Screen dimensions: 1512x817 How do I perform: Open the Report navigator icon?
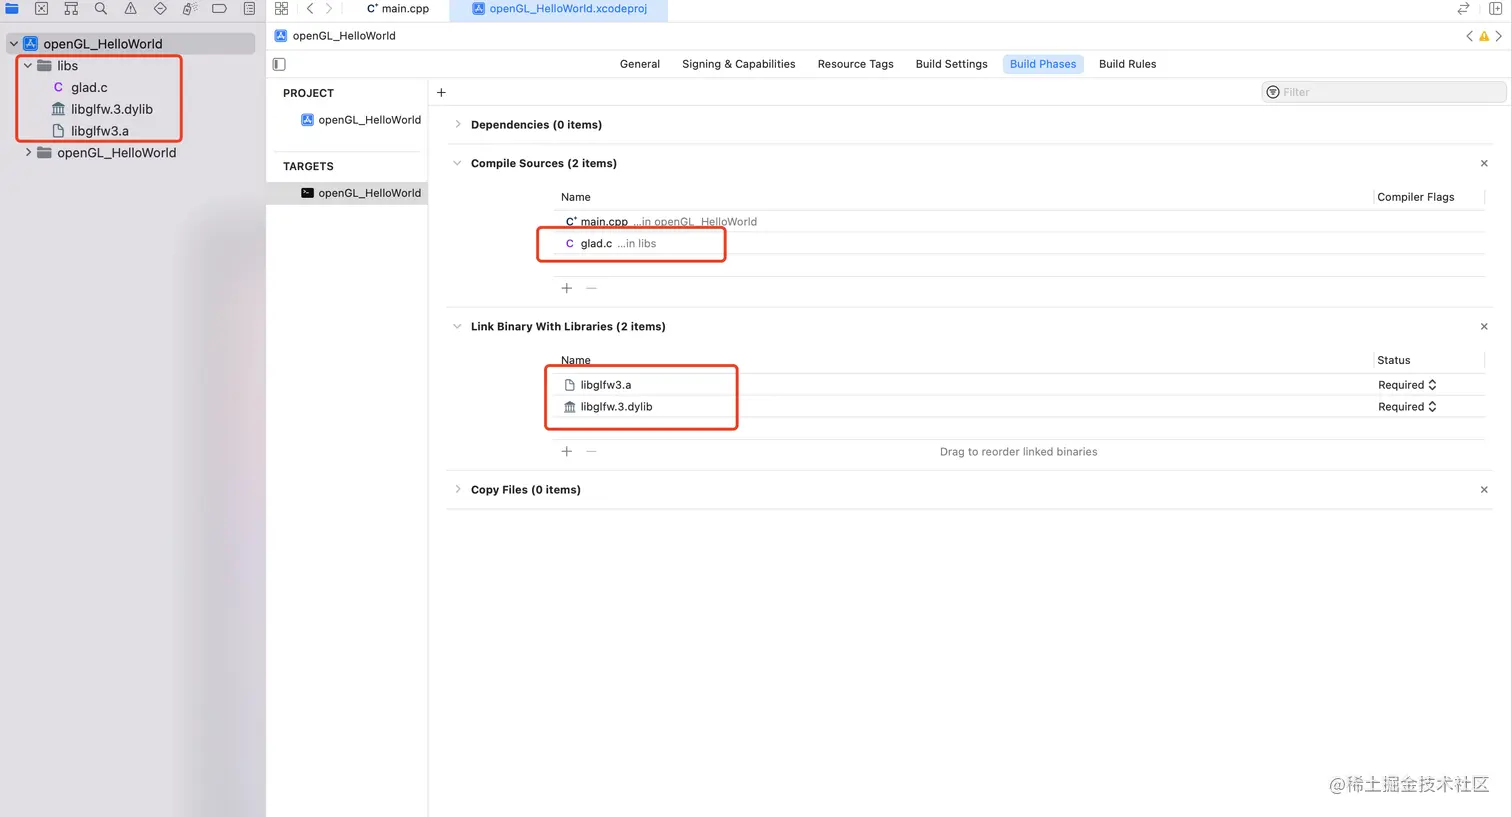(x=249, y=8)
